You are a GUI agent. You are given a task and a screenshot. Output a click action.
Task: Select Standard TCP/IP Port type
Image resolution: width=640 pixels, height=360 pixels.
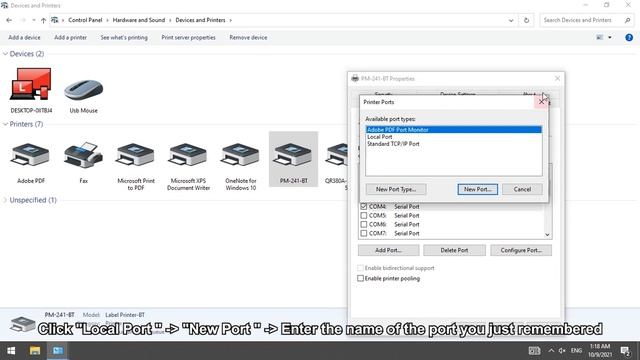[x=453, y=144]
